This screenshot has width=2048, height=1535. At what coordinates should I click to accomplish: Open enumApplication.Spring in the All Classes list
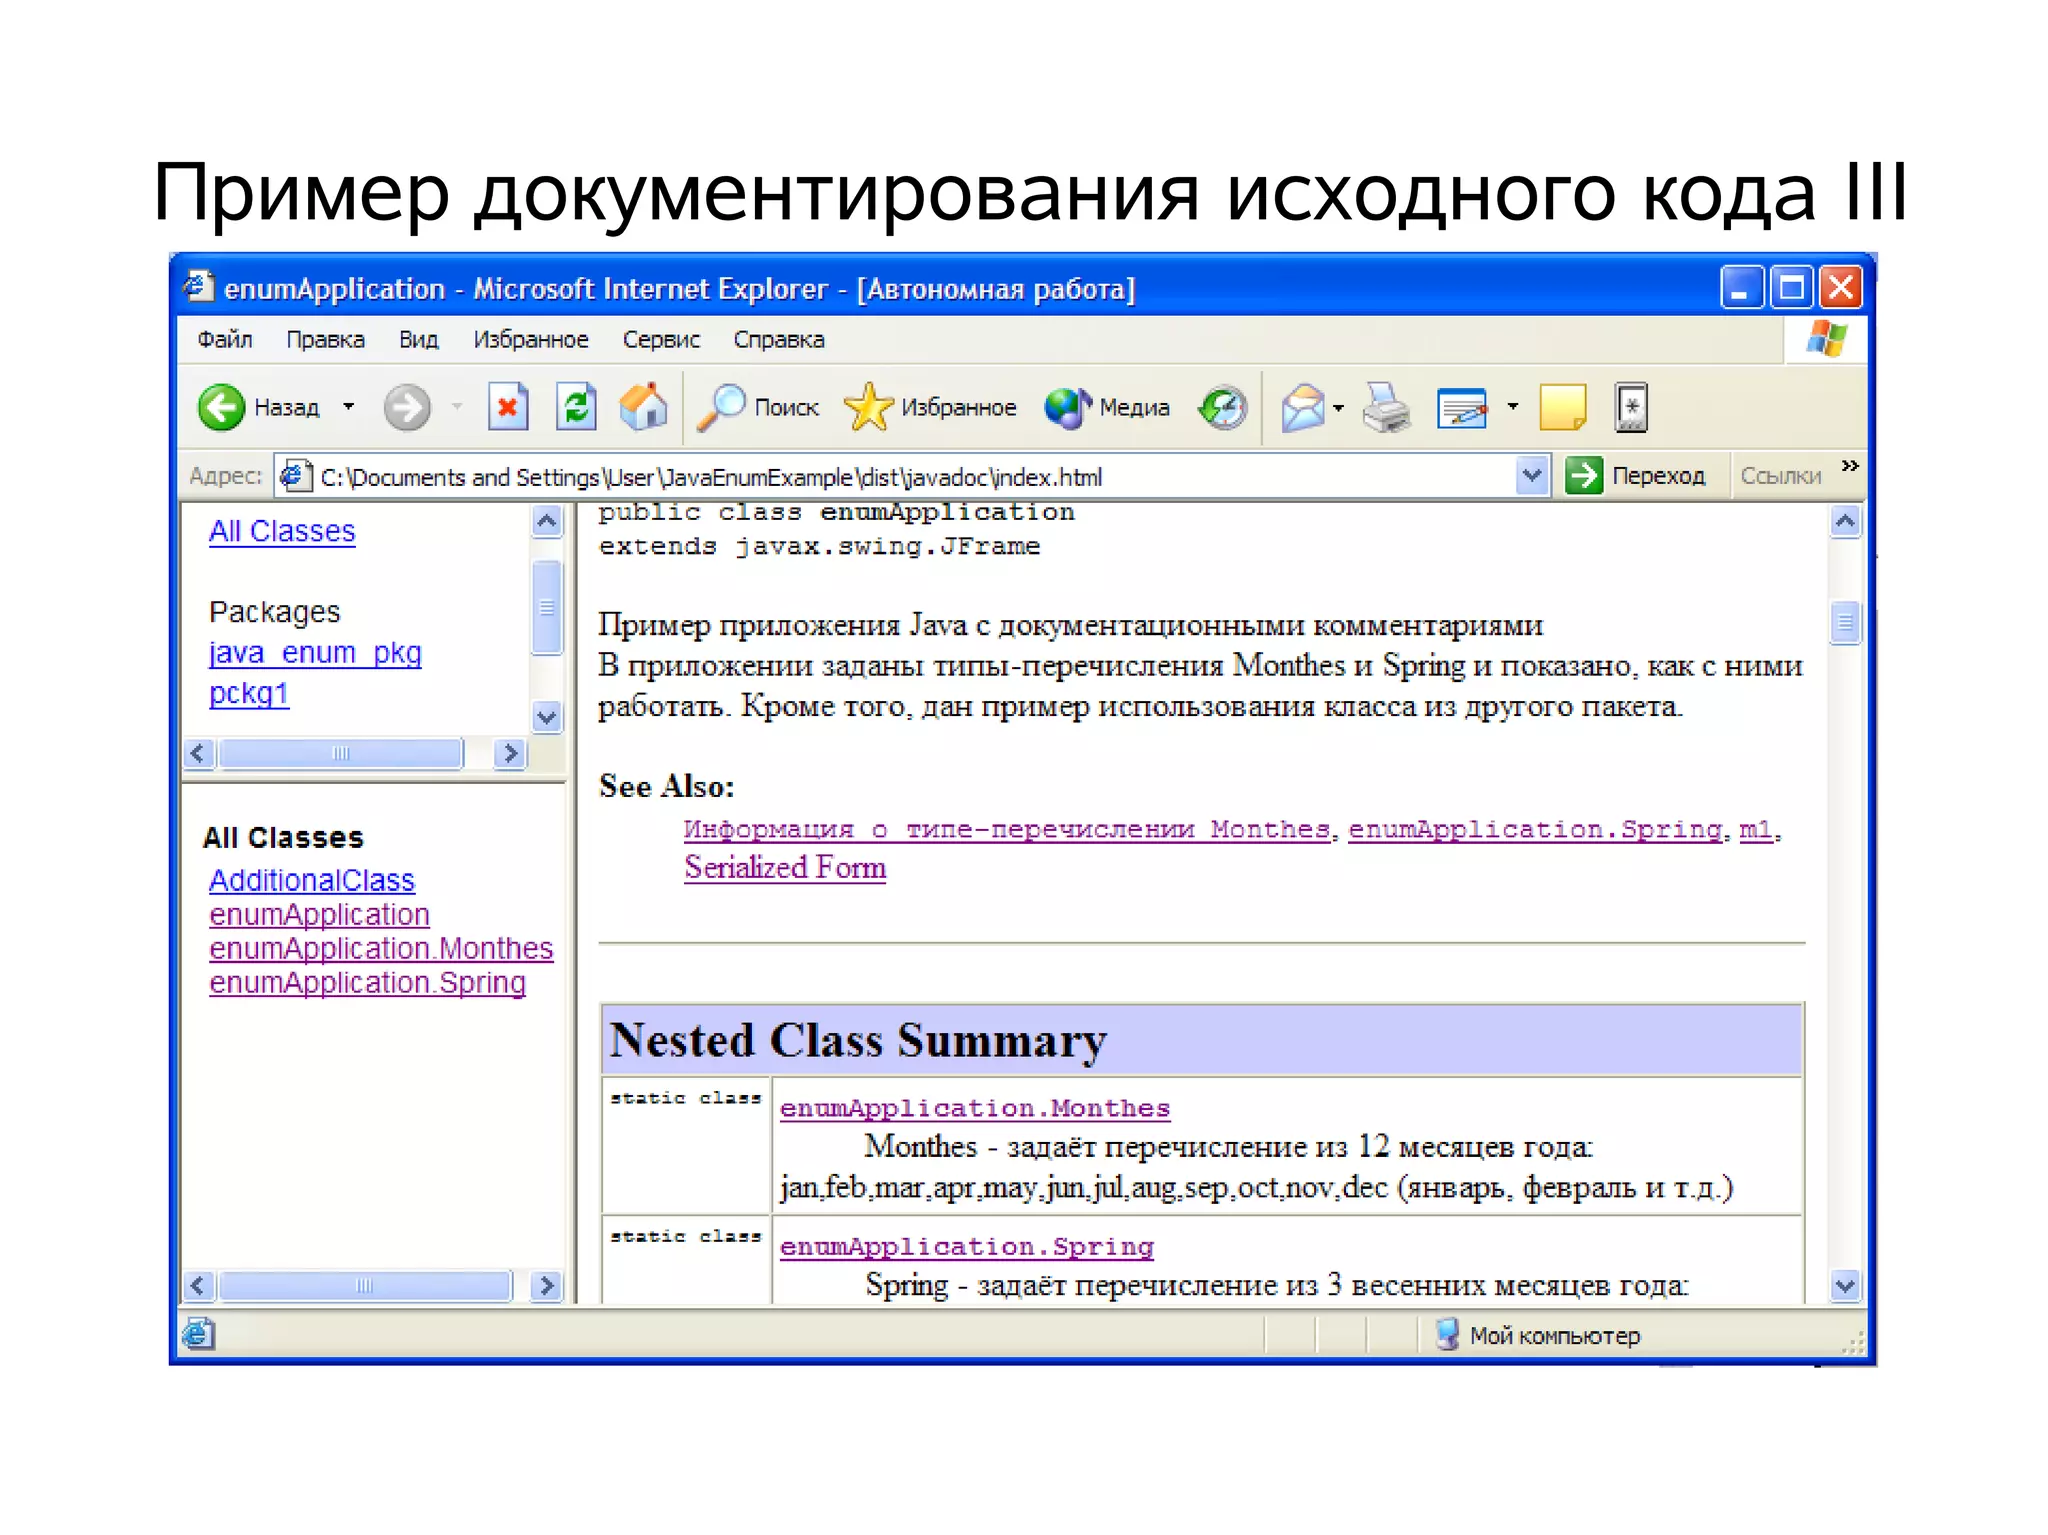click(x=367, y=983)
